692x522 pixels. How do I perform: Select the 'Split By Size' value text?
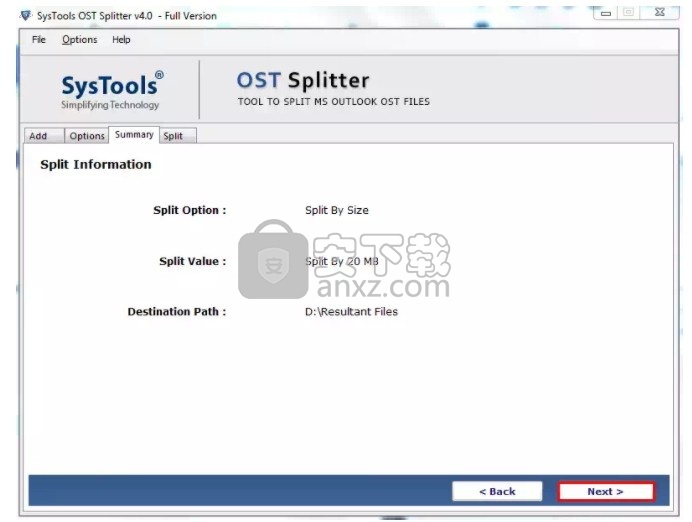337,210
